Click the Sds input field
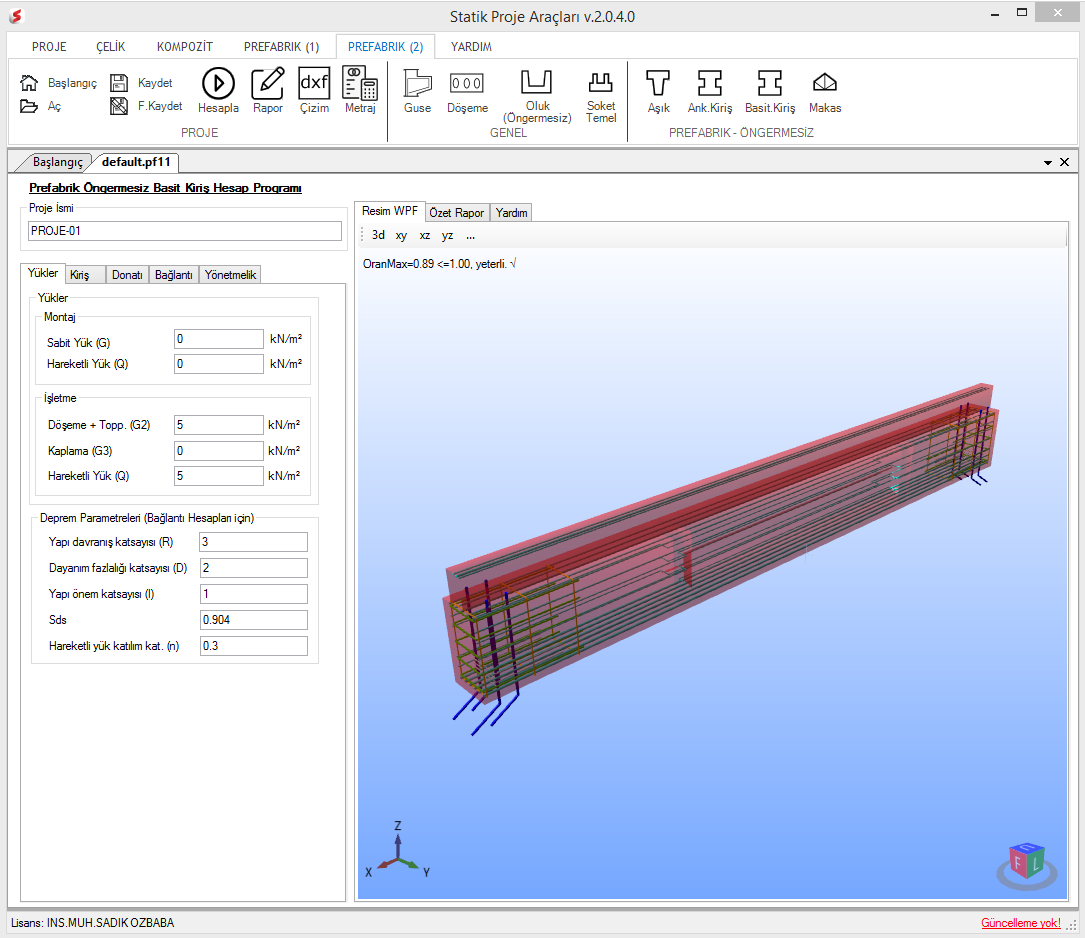Viewport: 1085px width, 938px height. [x=253, y=620]
